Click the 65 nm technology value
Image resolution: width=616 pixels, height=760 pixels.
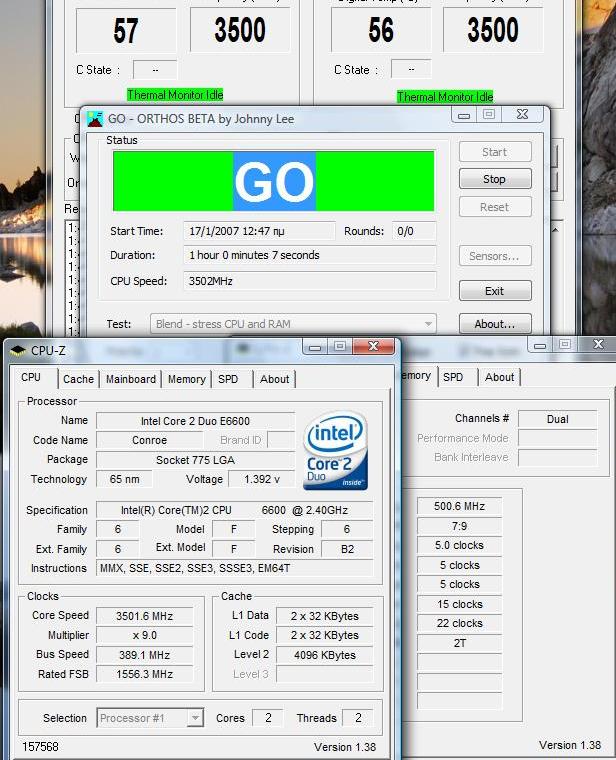pyautogui.click(x=124, y=479)
